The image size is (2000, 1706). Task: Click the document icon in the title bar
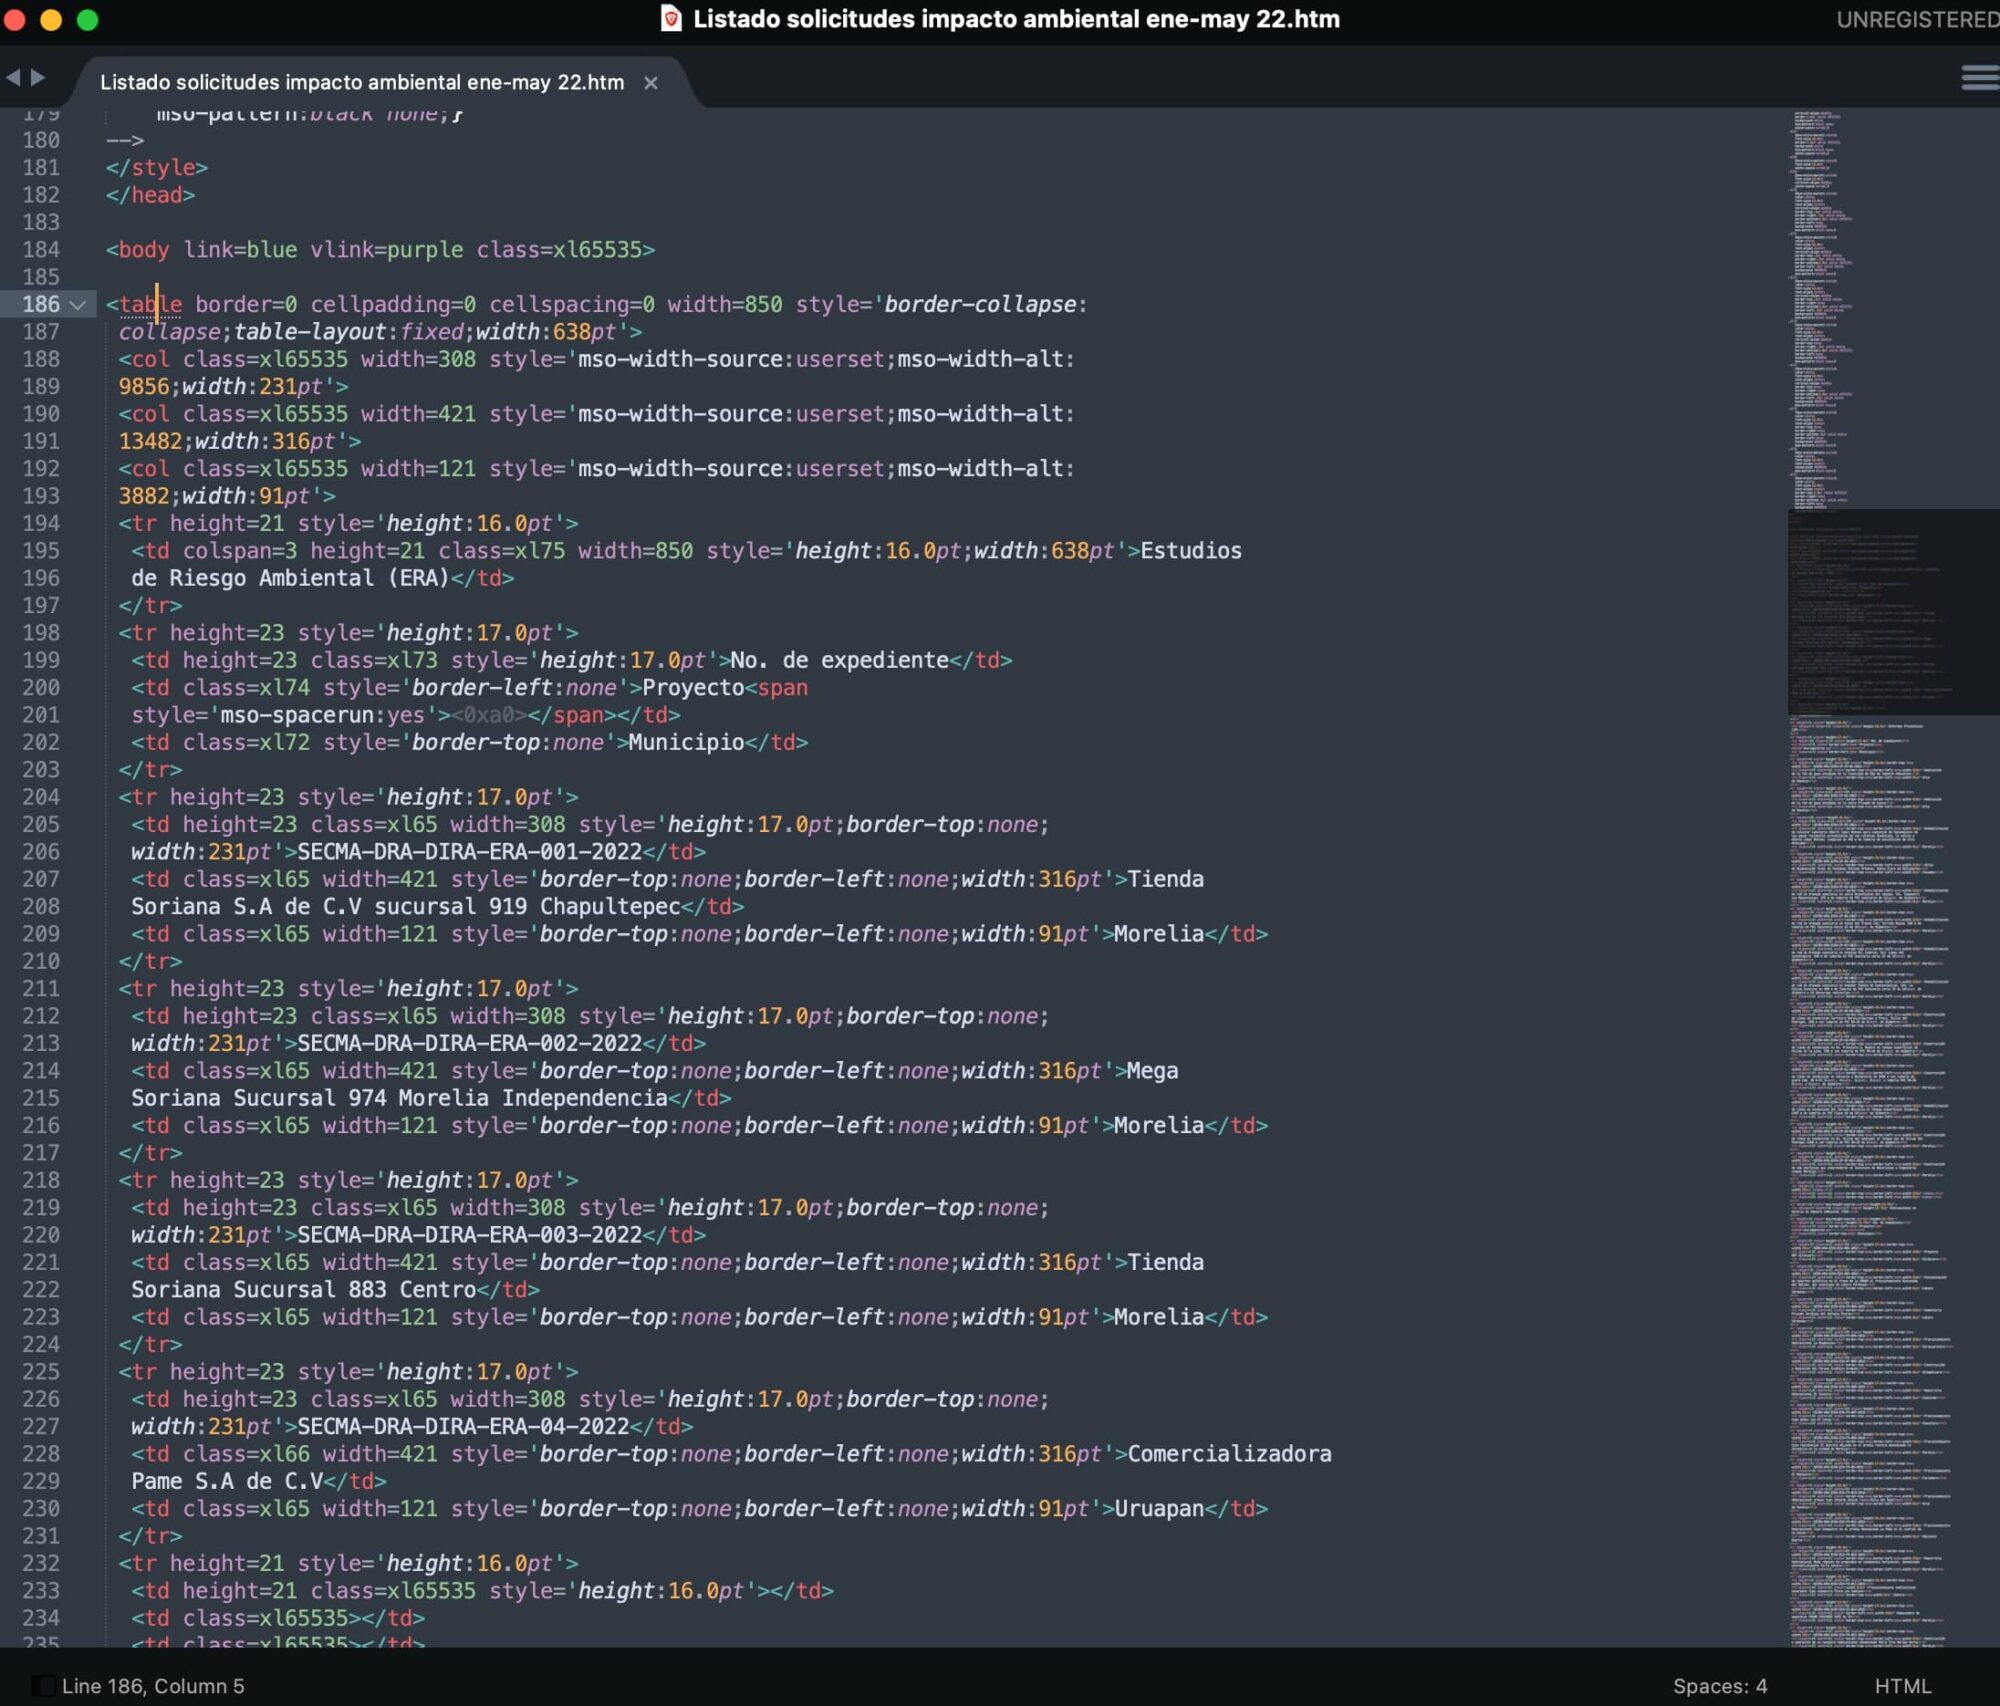coord(671,18)
